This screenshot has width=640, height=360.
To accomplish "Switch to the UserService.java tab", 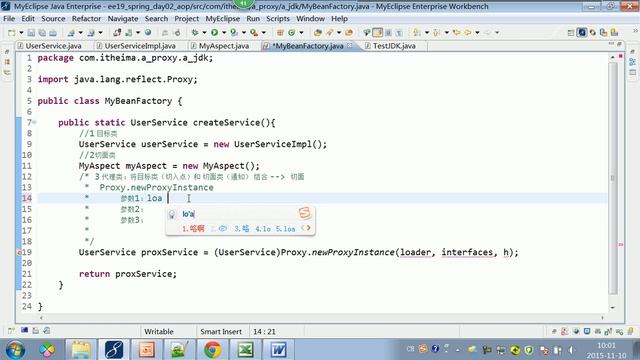I will pyautogui.click(x=53, y=46).
